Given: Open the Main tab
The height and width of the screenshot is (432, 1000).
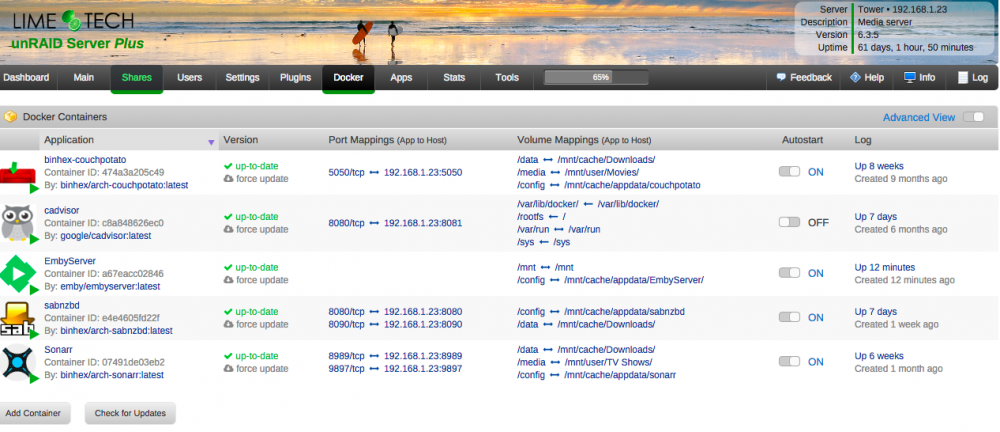Looking at the screenshot, I should pyautogui.click(x=84, y=77).
